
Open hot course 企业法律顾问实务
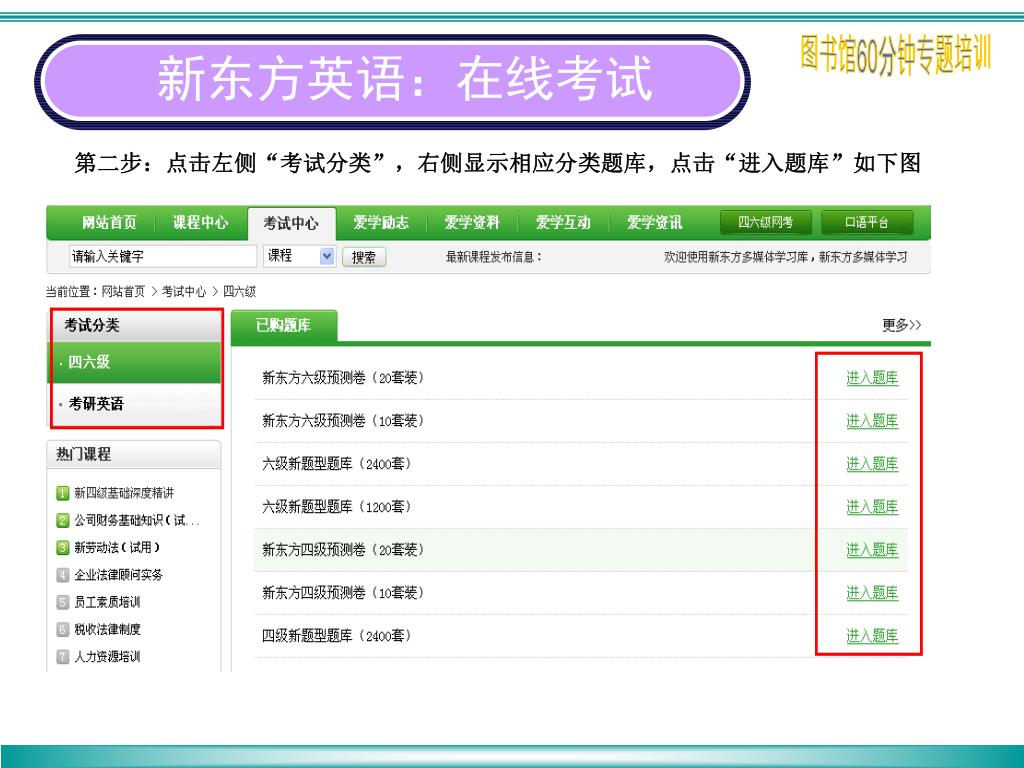[x=118, y=575]
